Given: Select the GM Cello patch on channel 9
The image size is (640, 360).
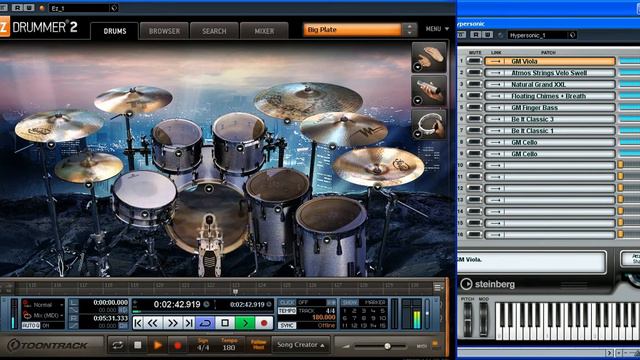Looking at the screenshot, I should 549,154.
